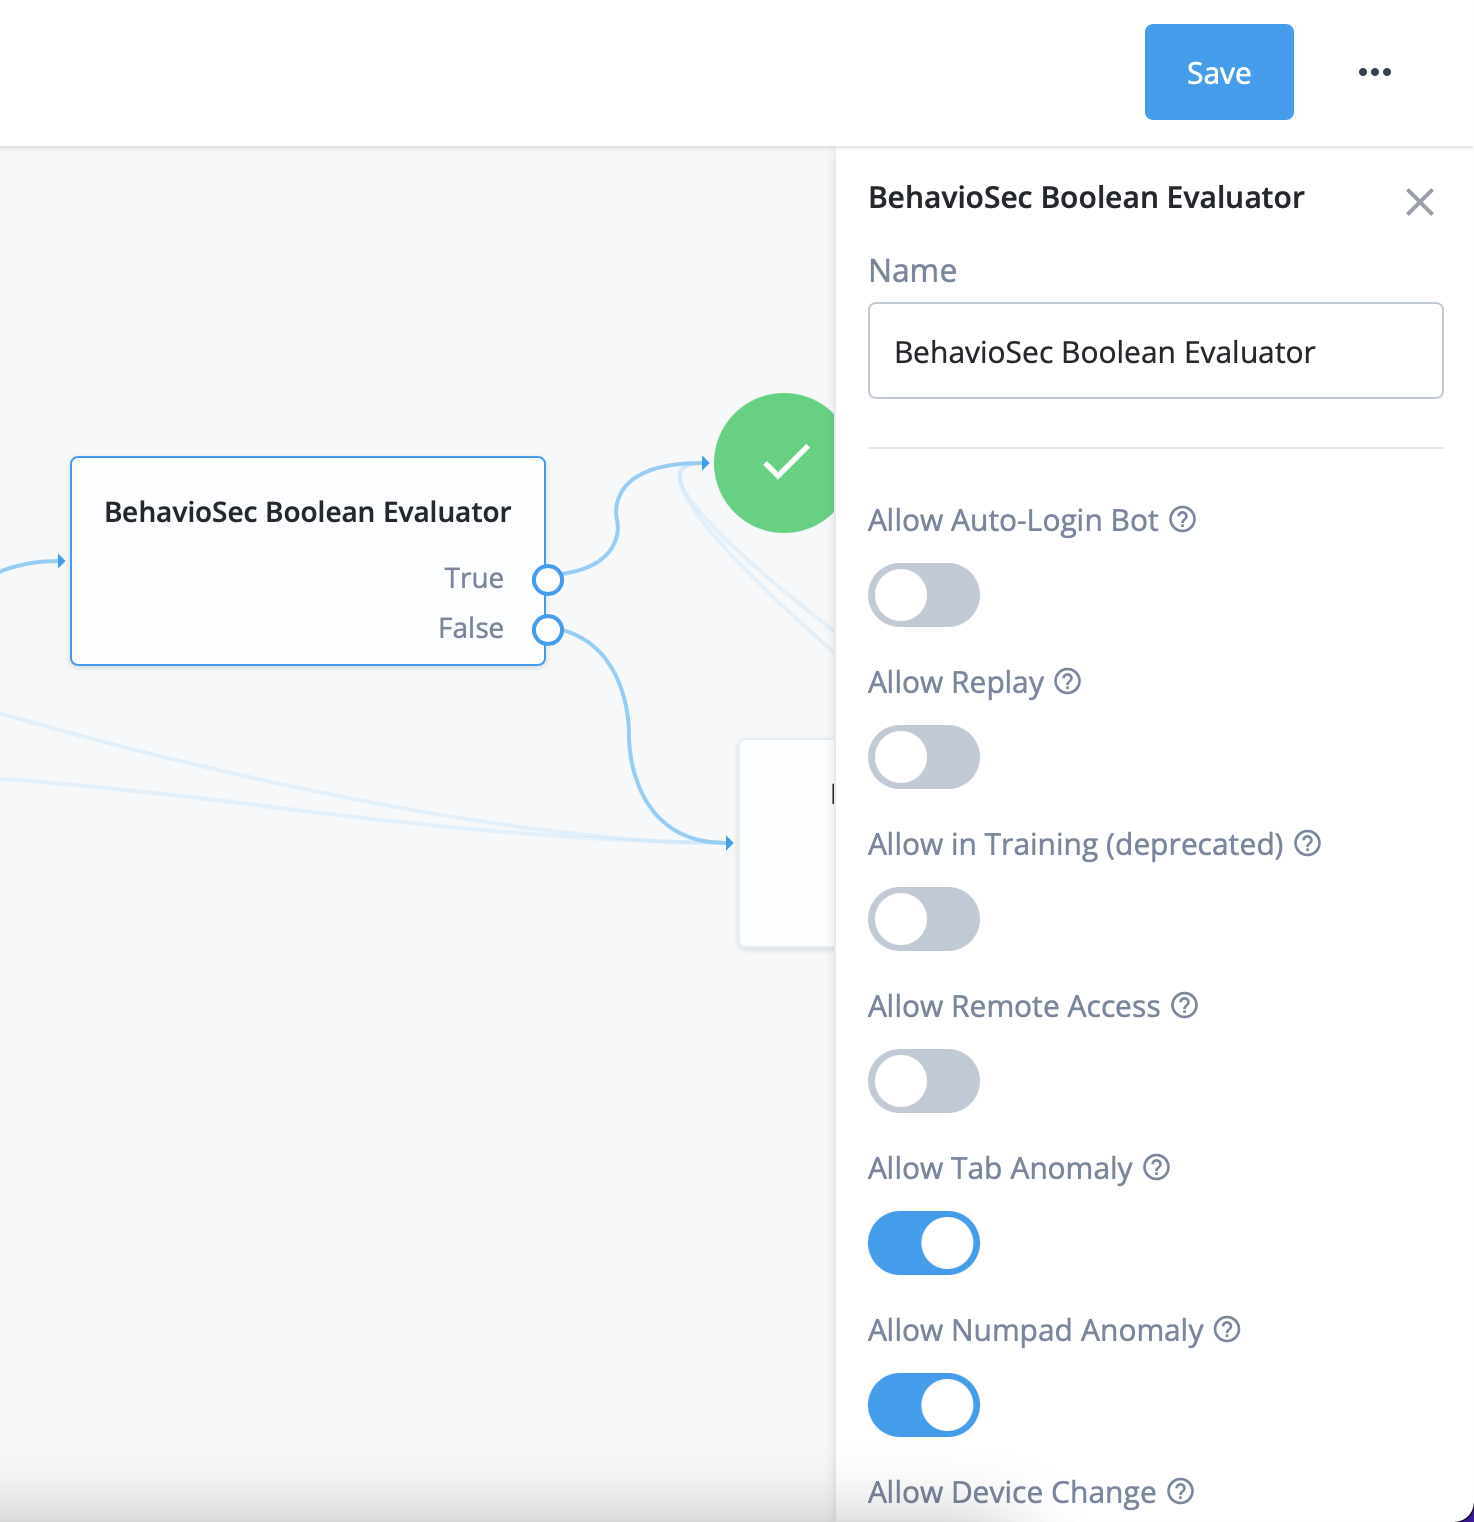This screenshot has width=1474, height=1522.
Task: Click the True outcome label on node
Action: click(x=474, y=578)
